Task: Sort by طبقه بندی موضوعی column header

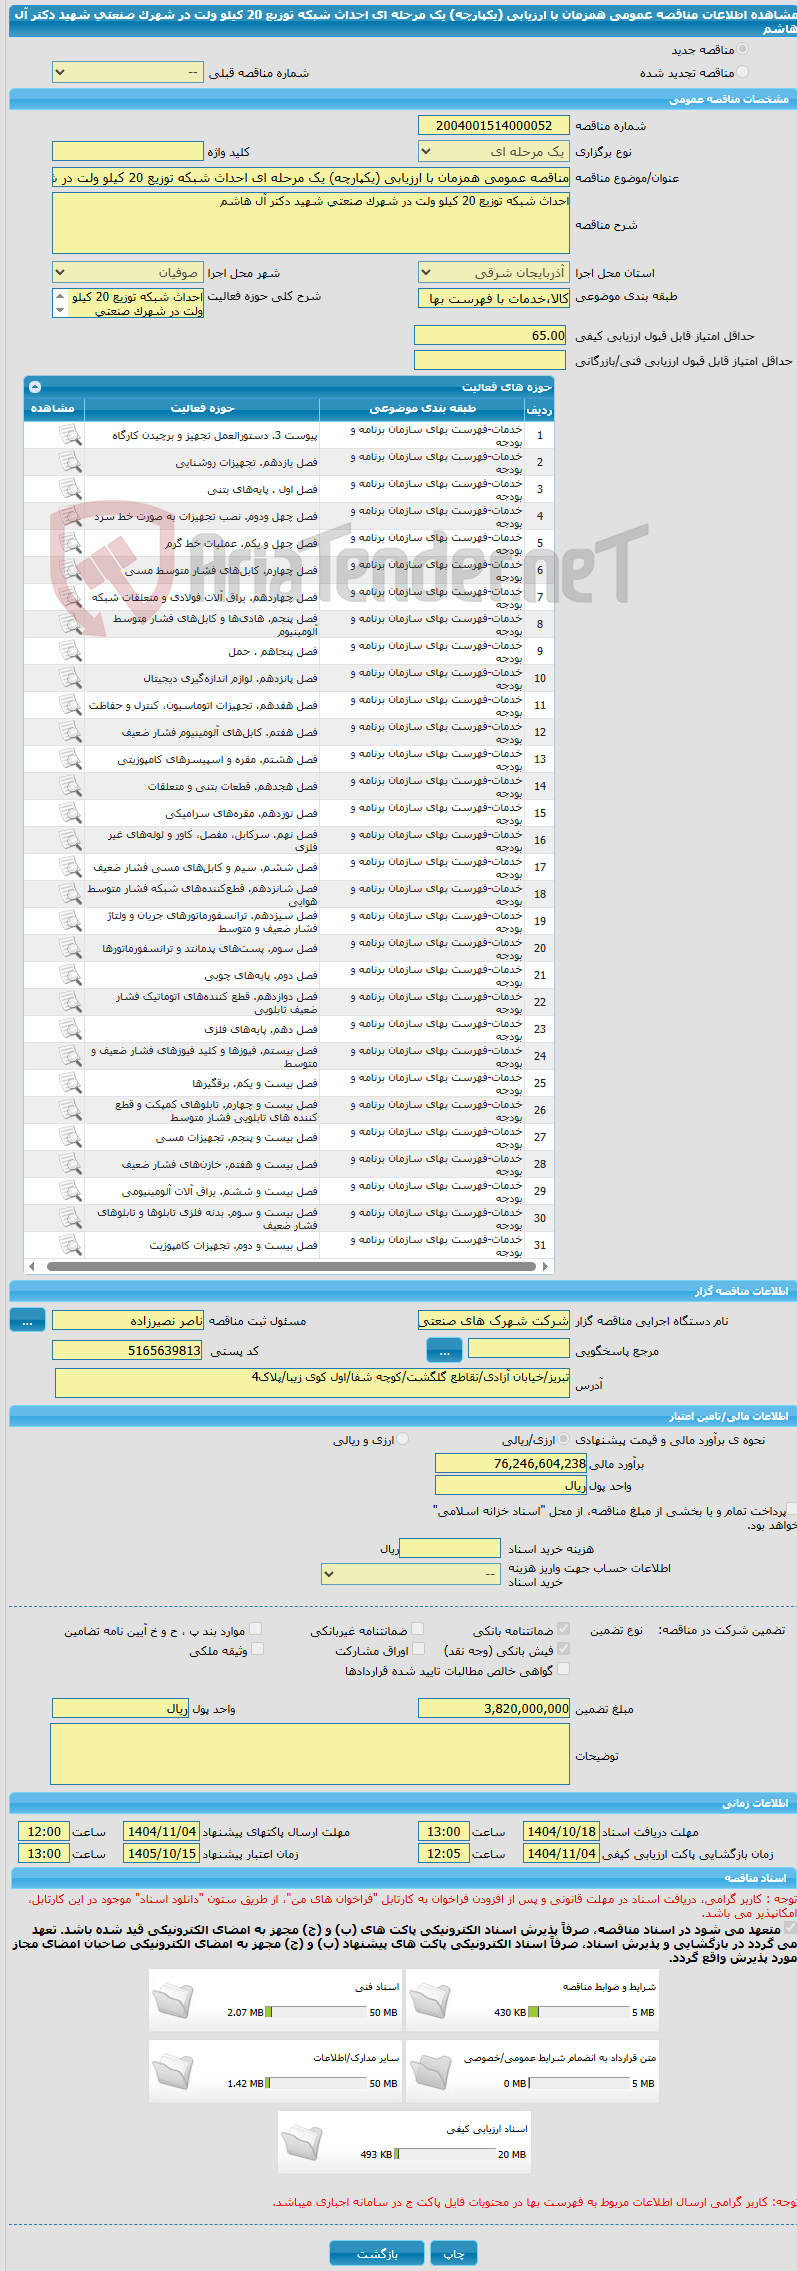Action: point(422,408)
